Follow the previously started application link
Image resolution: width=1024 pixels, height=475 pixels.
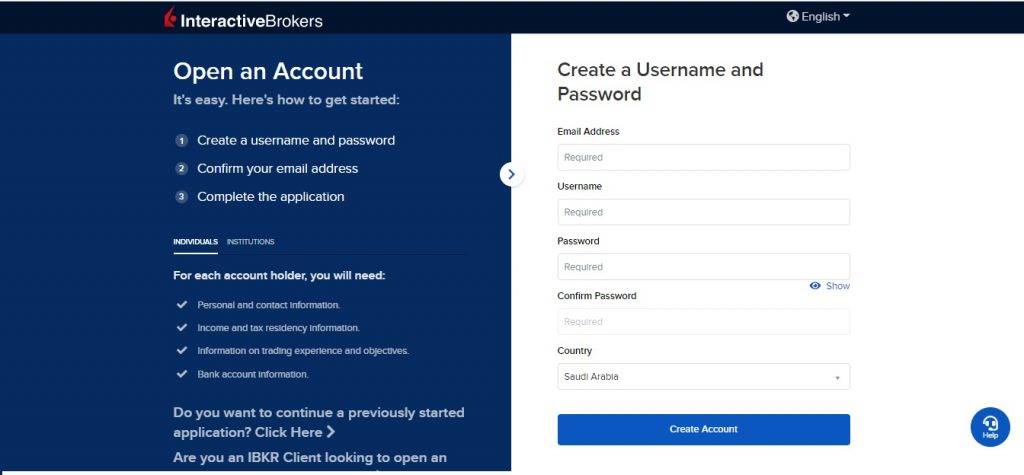[x=319, y=423]
